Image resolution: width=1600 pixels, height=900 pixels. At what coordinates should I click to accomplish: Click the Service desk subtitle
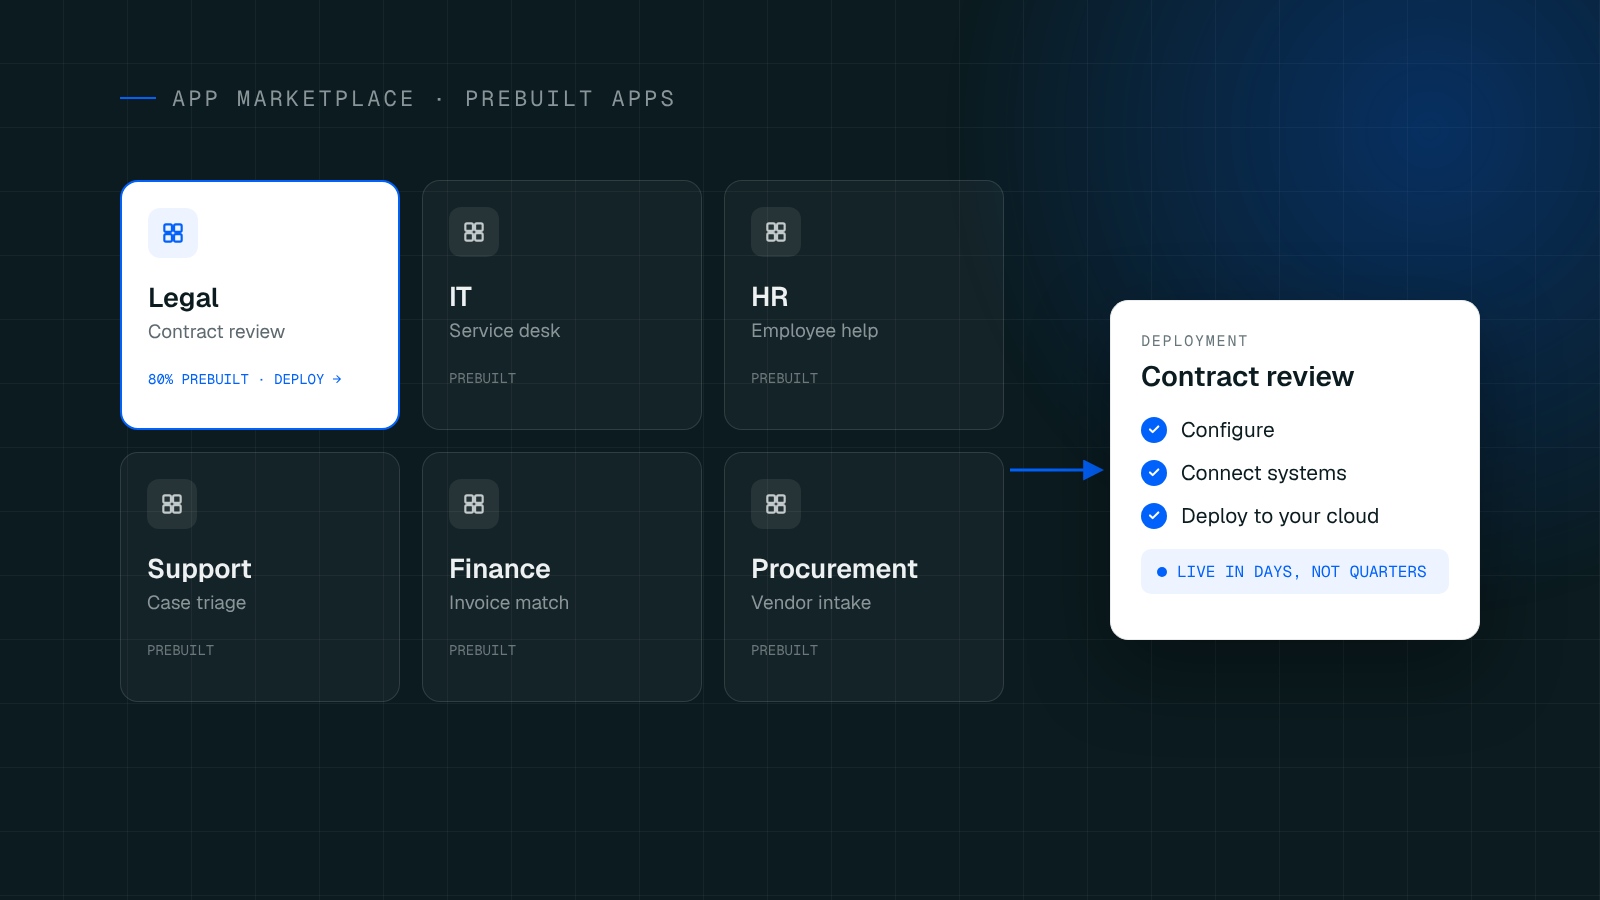[x=505, y=331]
